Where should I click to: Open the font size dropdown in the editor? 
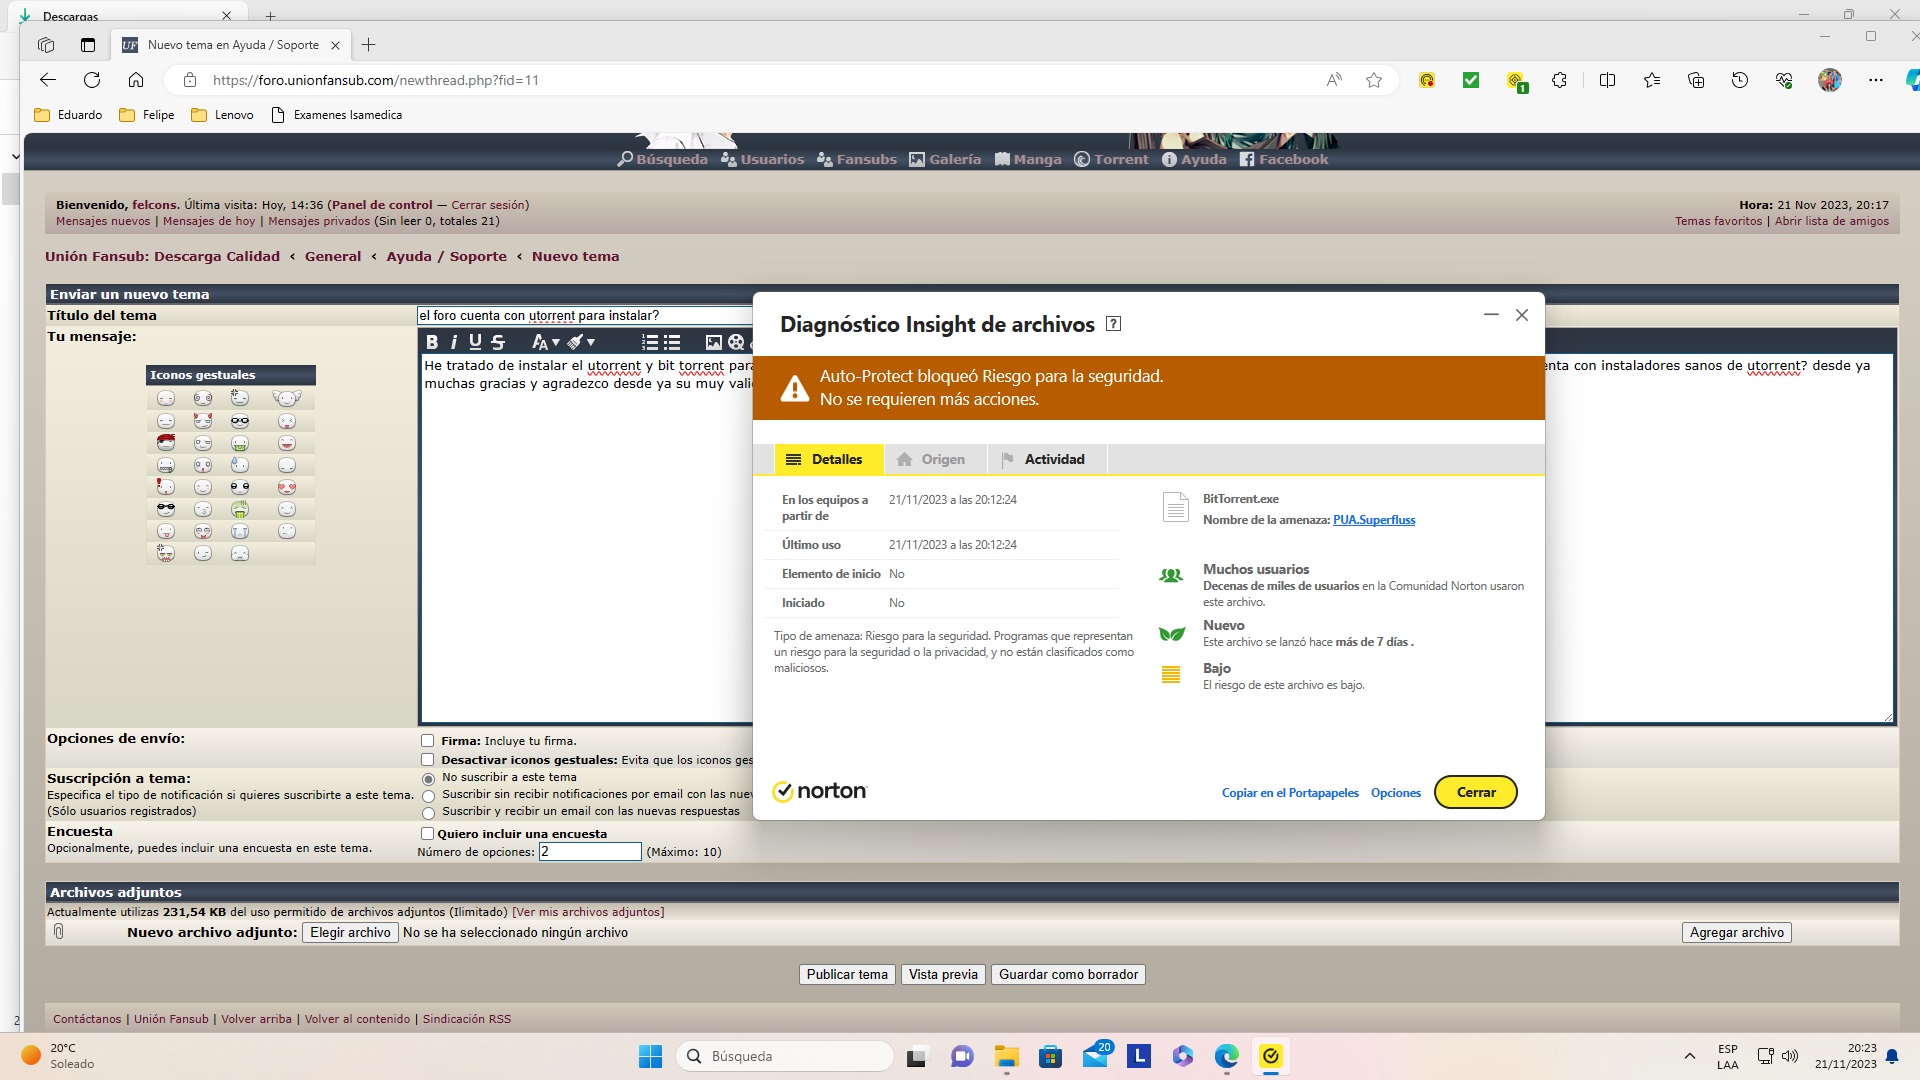(545, 342)
